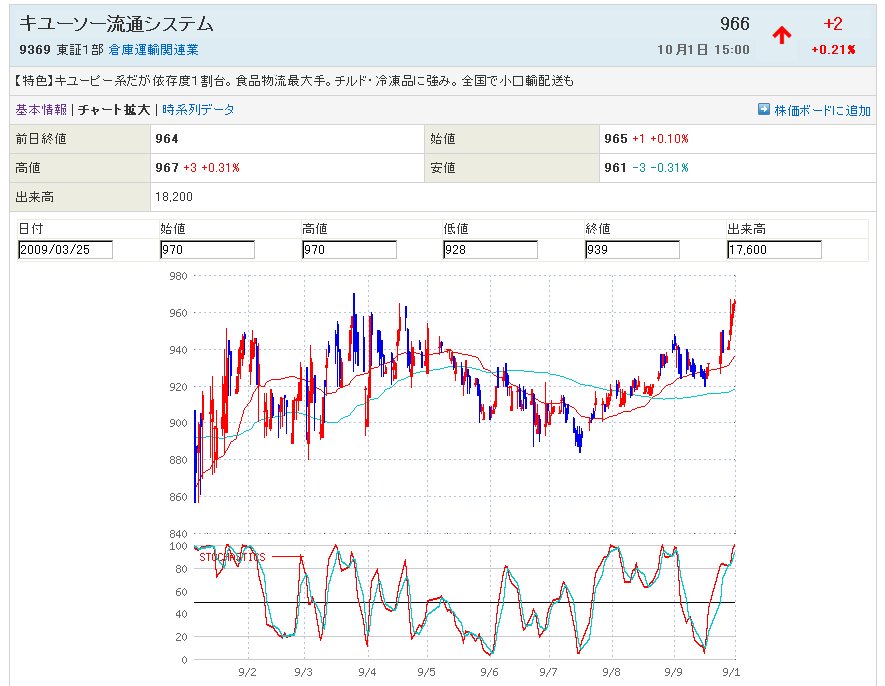Open the 基本情報 link
The height and width of the screenshot is (686, 885).
[41, 110]
